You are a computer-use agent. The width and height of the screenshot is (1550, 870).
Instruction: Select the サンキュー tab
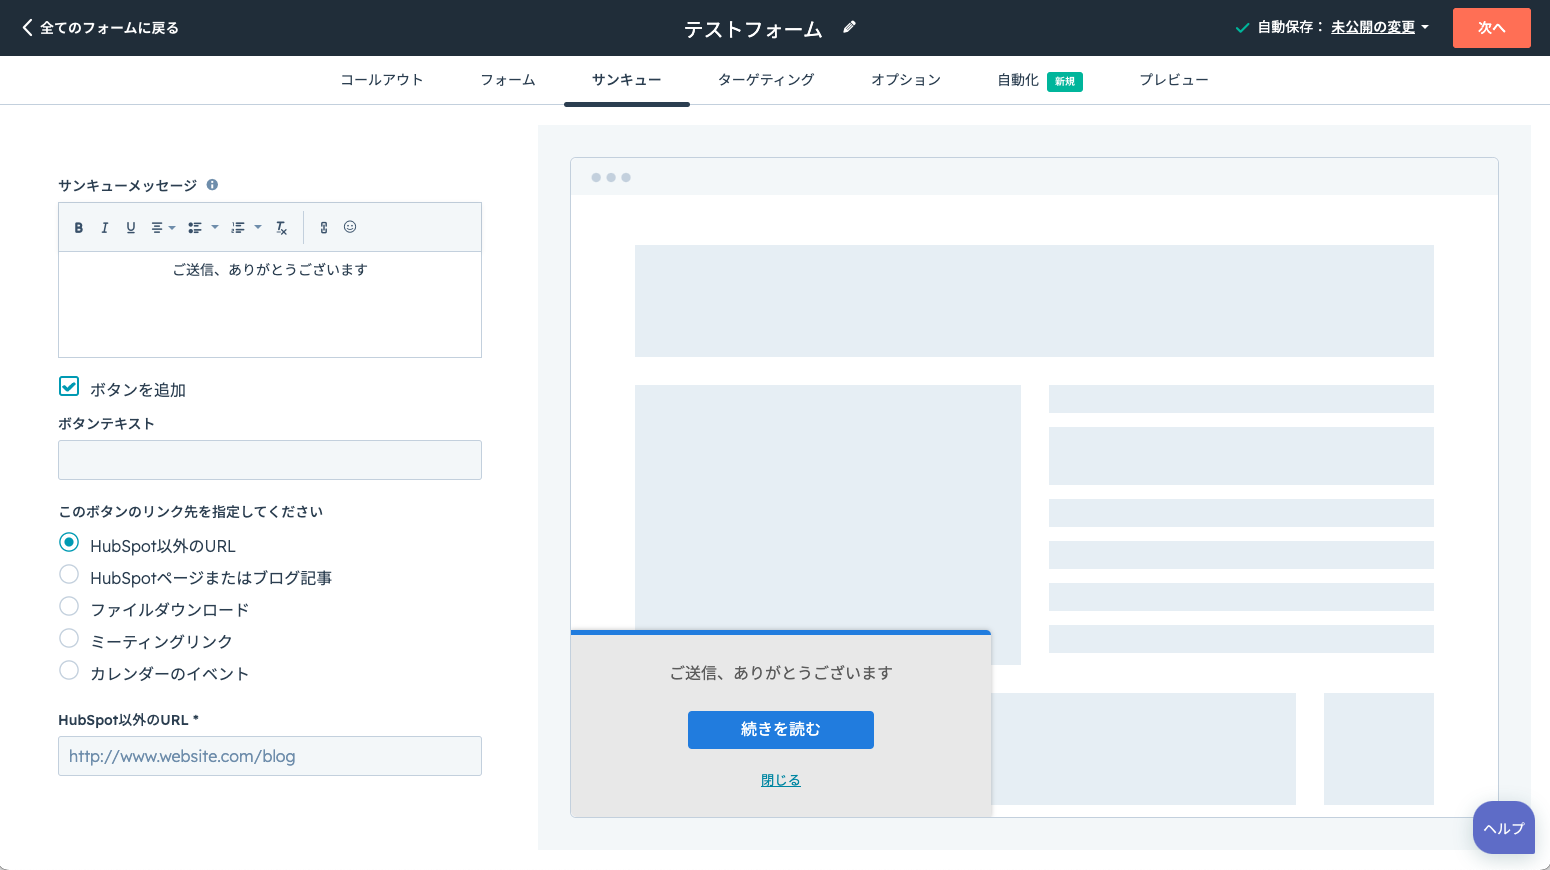pos(626,80)
